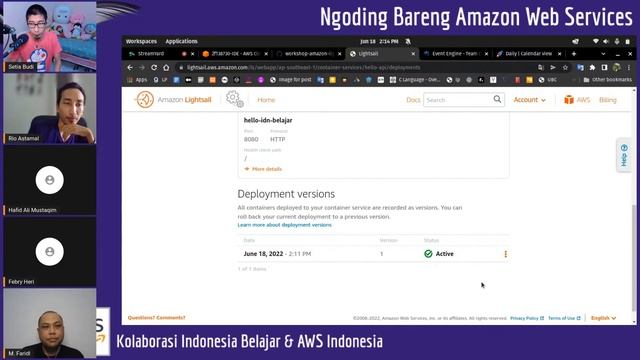Click the send/share arrow icon in the address bar
The width and height of the screenshot is (640, 360).
[x=553, y=67]
